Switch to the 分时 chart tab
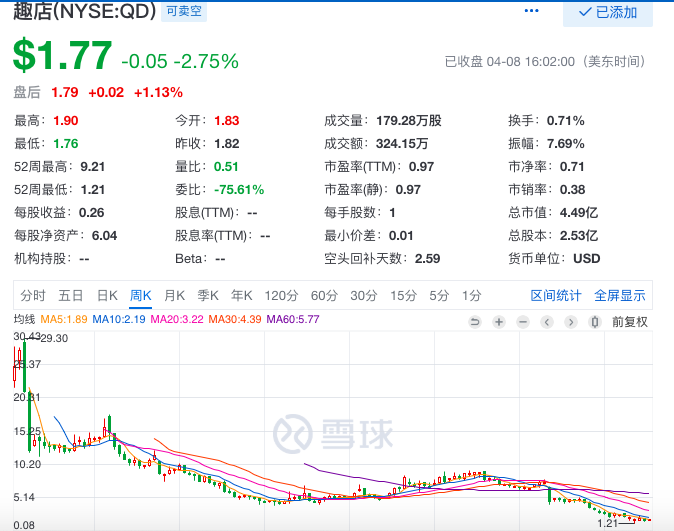The height and width of the screenshot is (531, 674). pyautogui.click(x=33, y=295)
